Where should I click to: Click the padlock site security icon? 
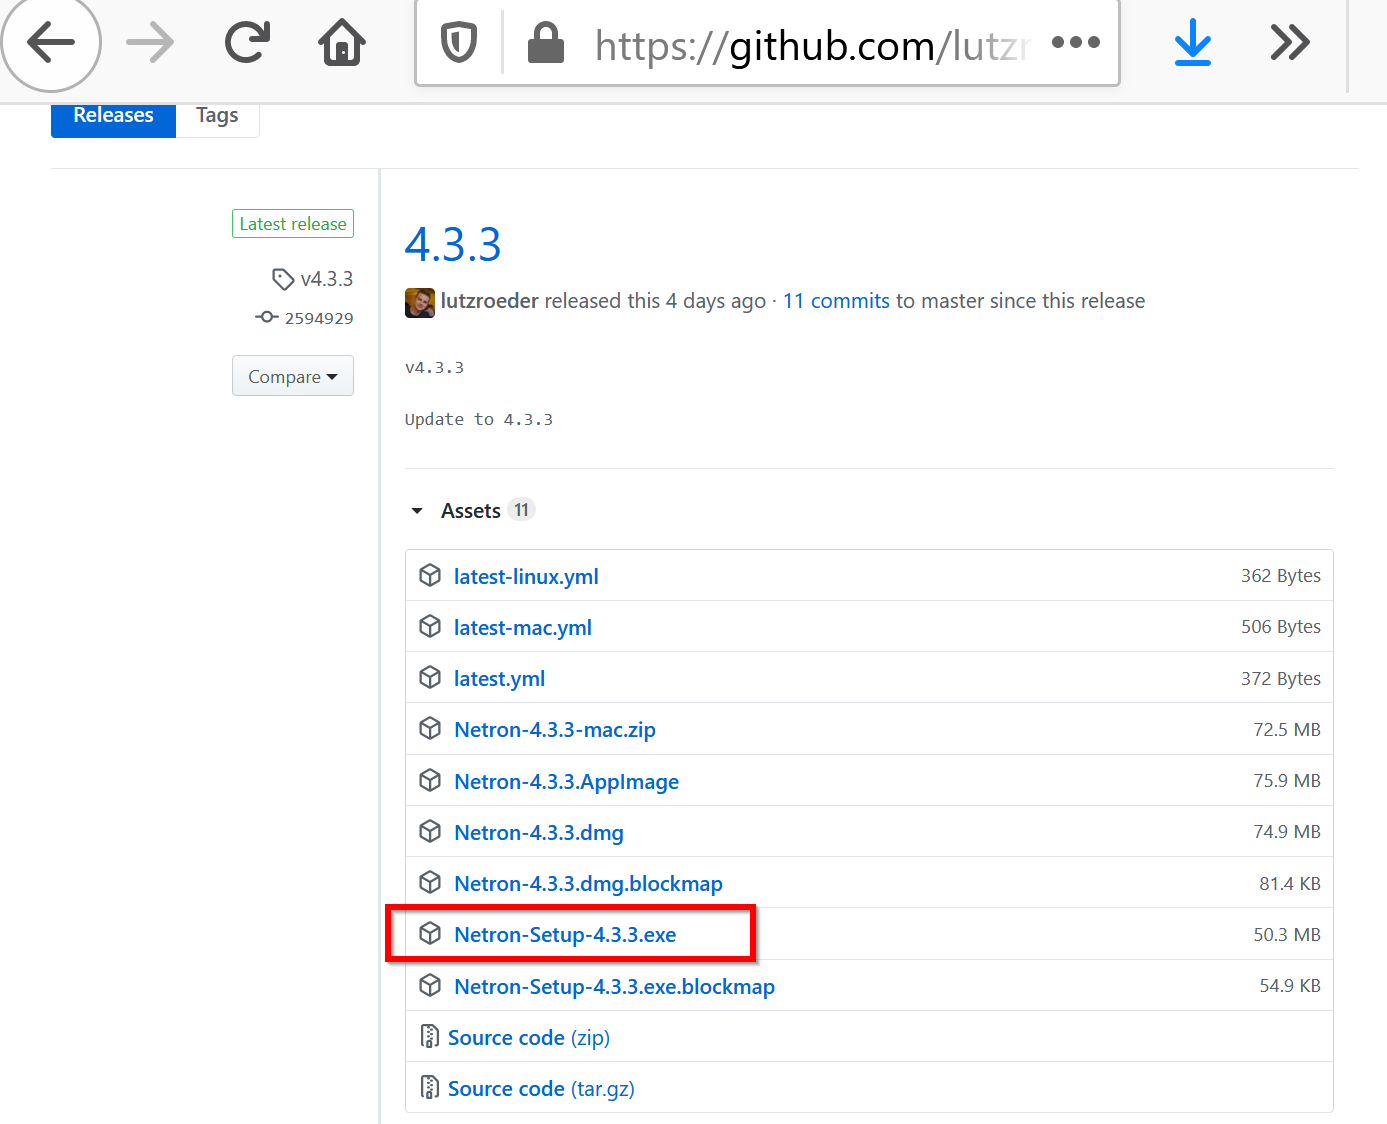click(x=546, y=43)
